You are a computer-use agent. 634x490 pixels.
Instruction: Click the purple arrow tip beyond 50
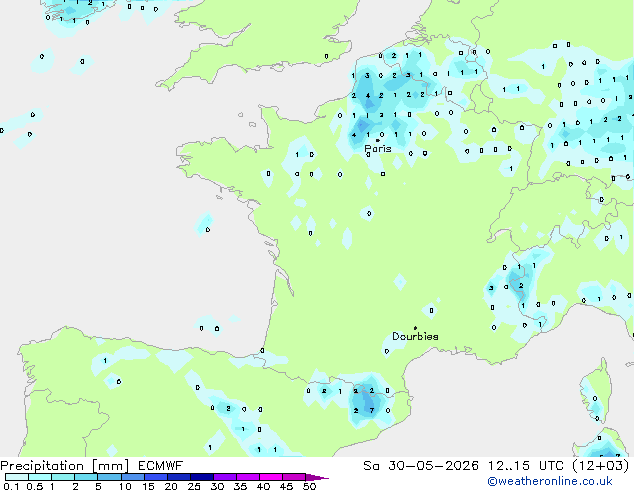point(319,477)
